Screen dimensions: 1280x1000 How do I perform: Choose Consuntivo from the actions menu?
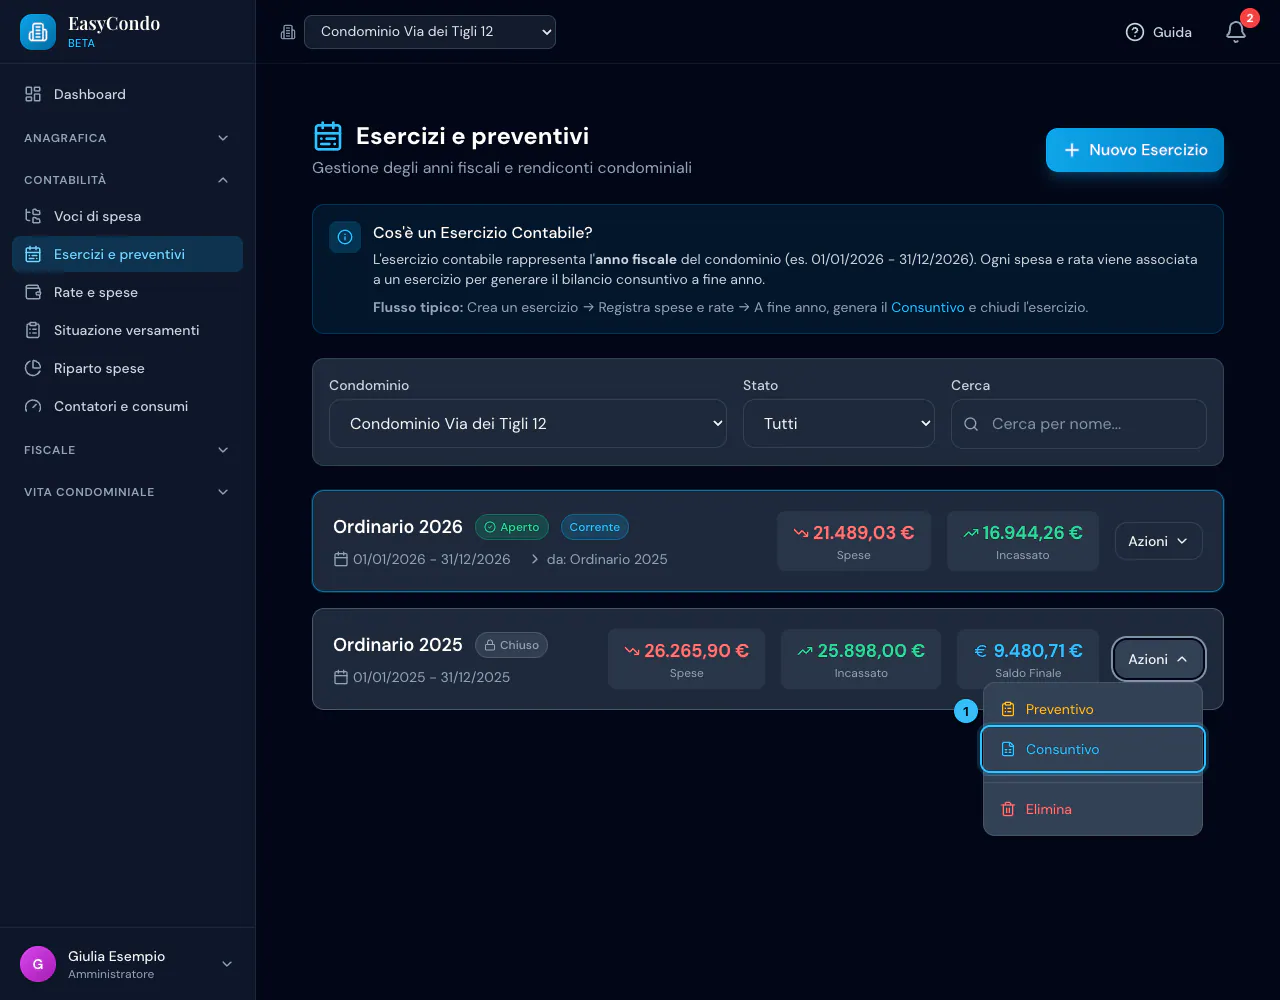click(1093, 749)
